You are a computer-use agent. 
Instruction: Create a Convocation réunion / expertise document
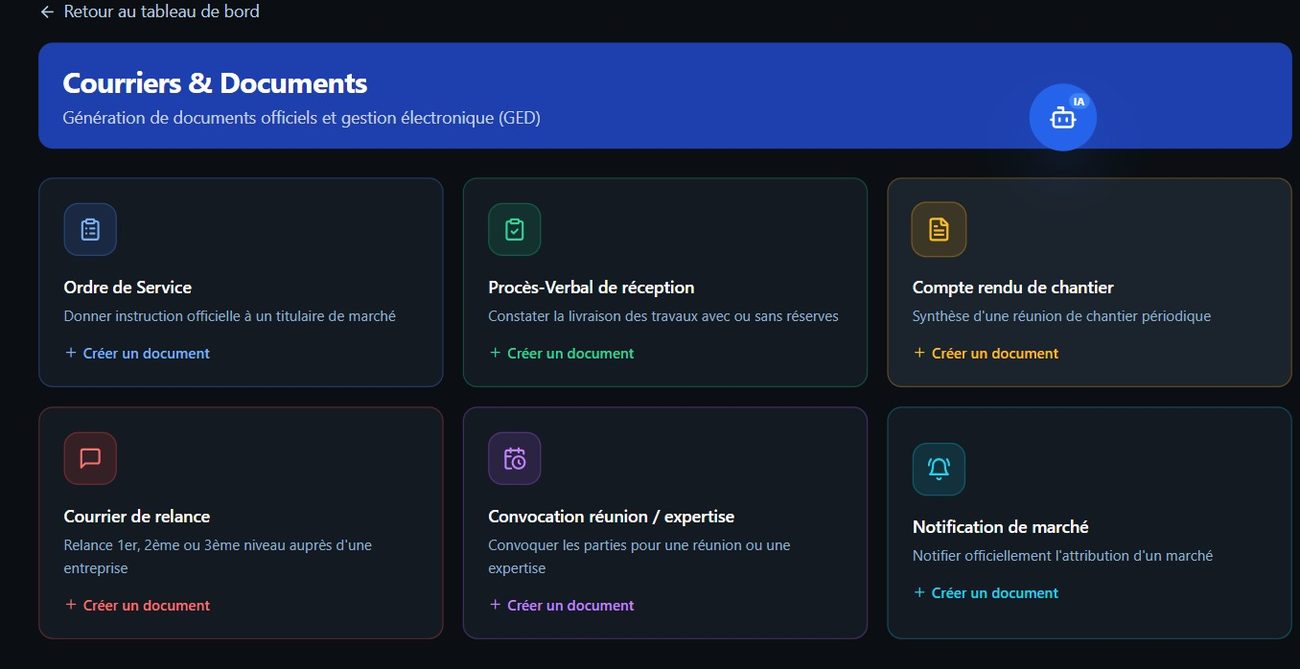pos(561,605)
